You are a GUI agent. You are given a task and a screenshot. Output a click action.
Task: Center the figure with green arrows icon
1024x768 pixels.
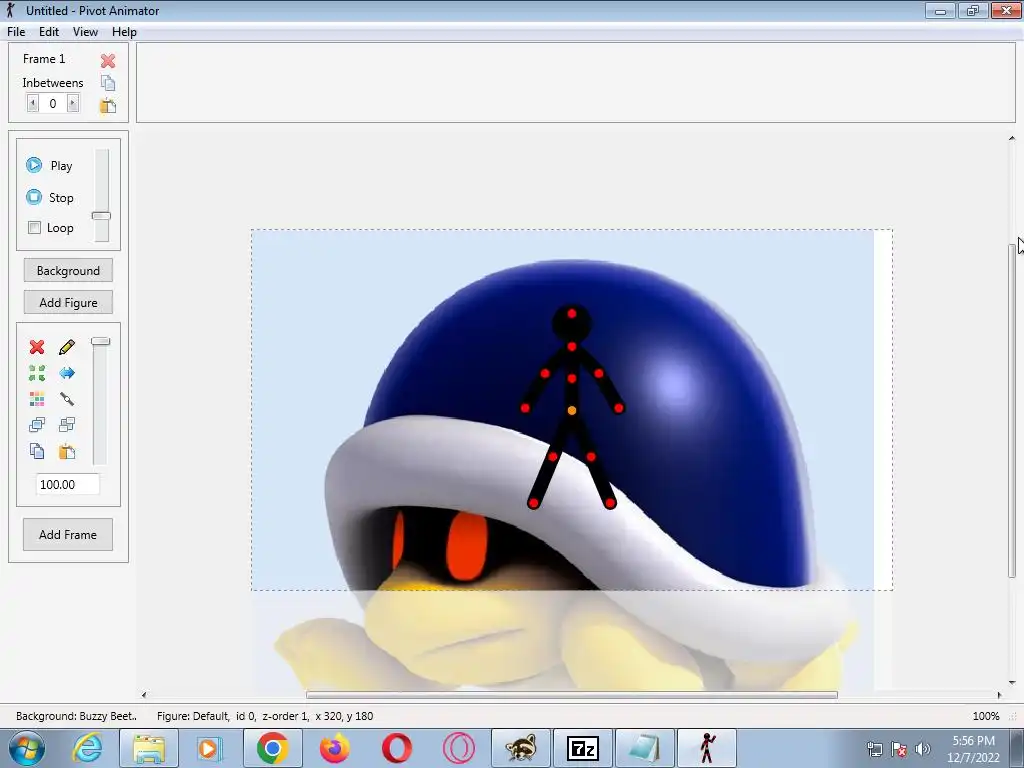click(x=37, y=373)
